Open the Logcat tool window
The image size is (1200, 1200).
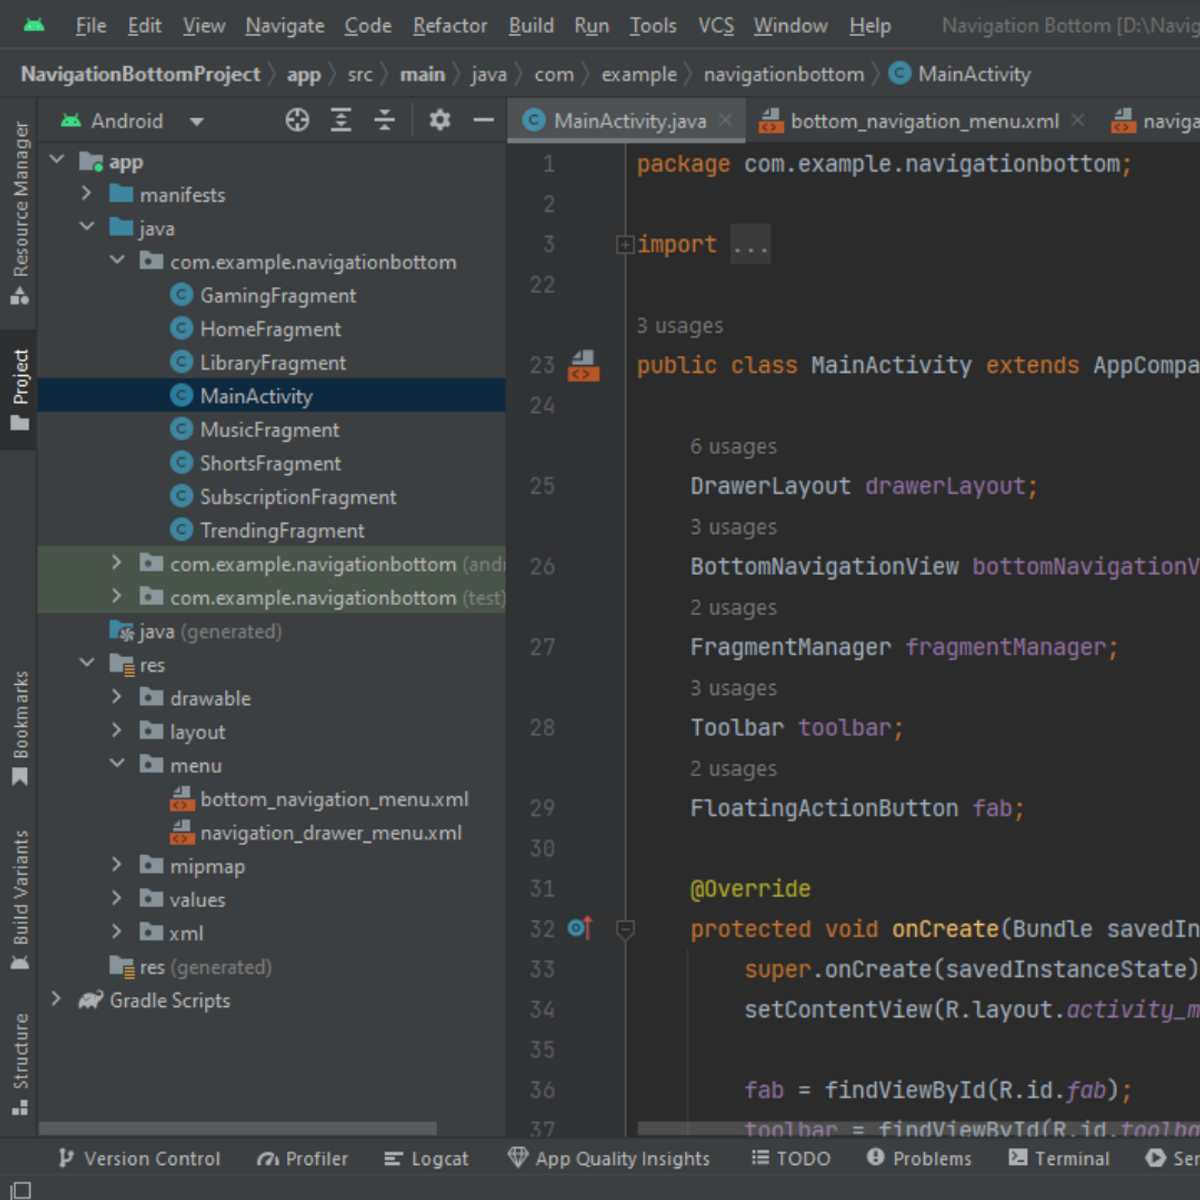[x=427, y=1158]
